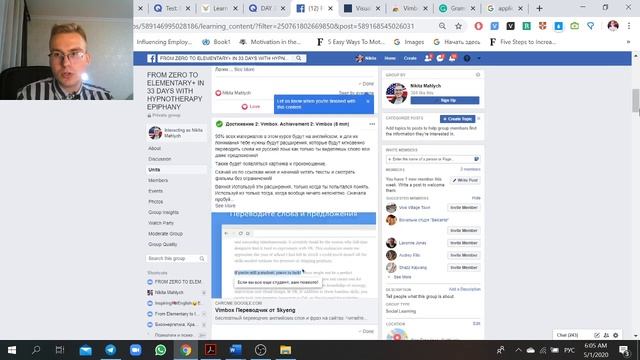
Task: Click the Facebook help question-mark icon
Action: click(467, 58)
